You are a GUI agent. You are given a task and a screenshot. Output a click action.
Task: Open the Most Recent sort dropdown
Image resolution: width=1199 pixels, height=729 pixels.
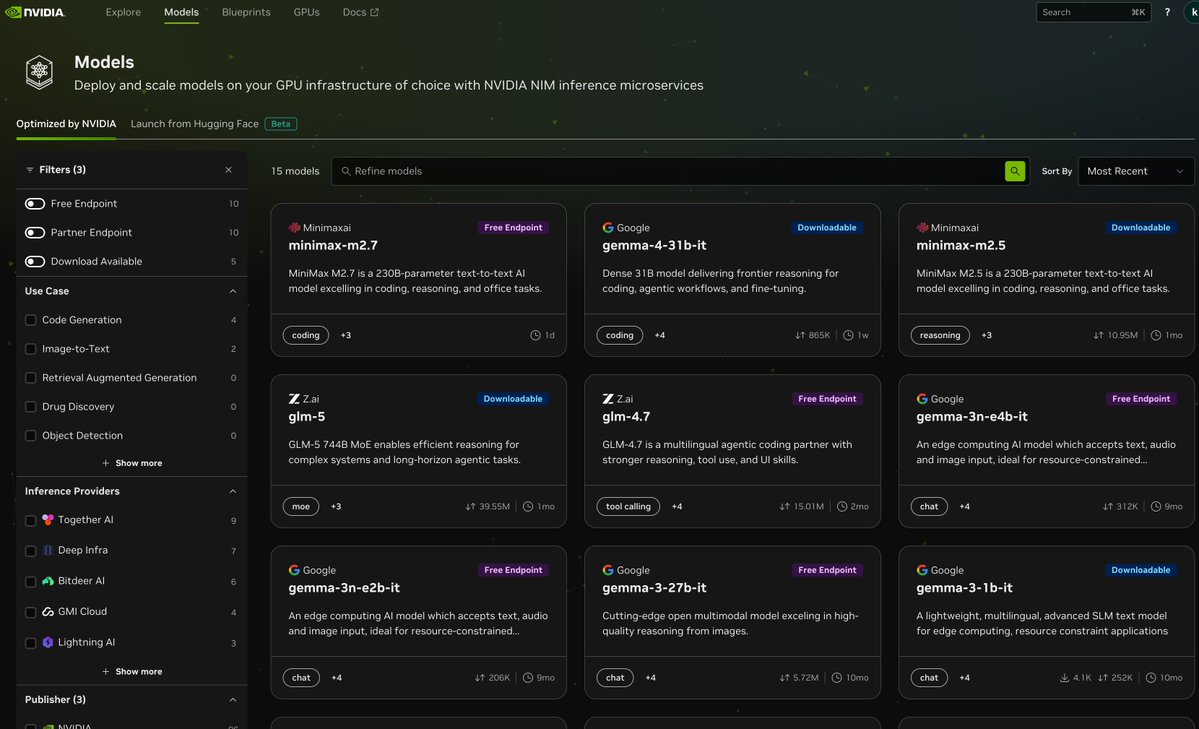(x=1135, y=170)
